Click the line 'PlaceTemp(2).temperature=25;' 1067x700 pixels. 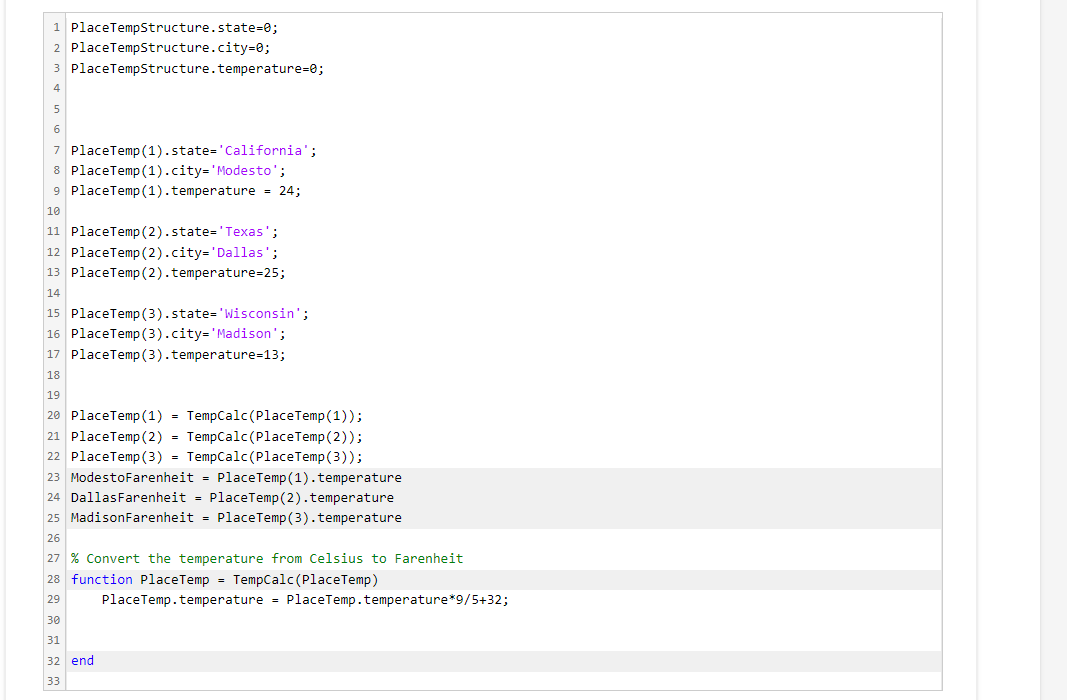point(178,273)
